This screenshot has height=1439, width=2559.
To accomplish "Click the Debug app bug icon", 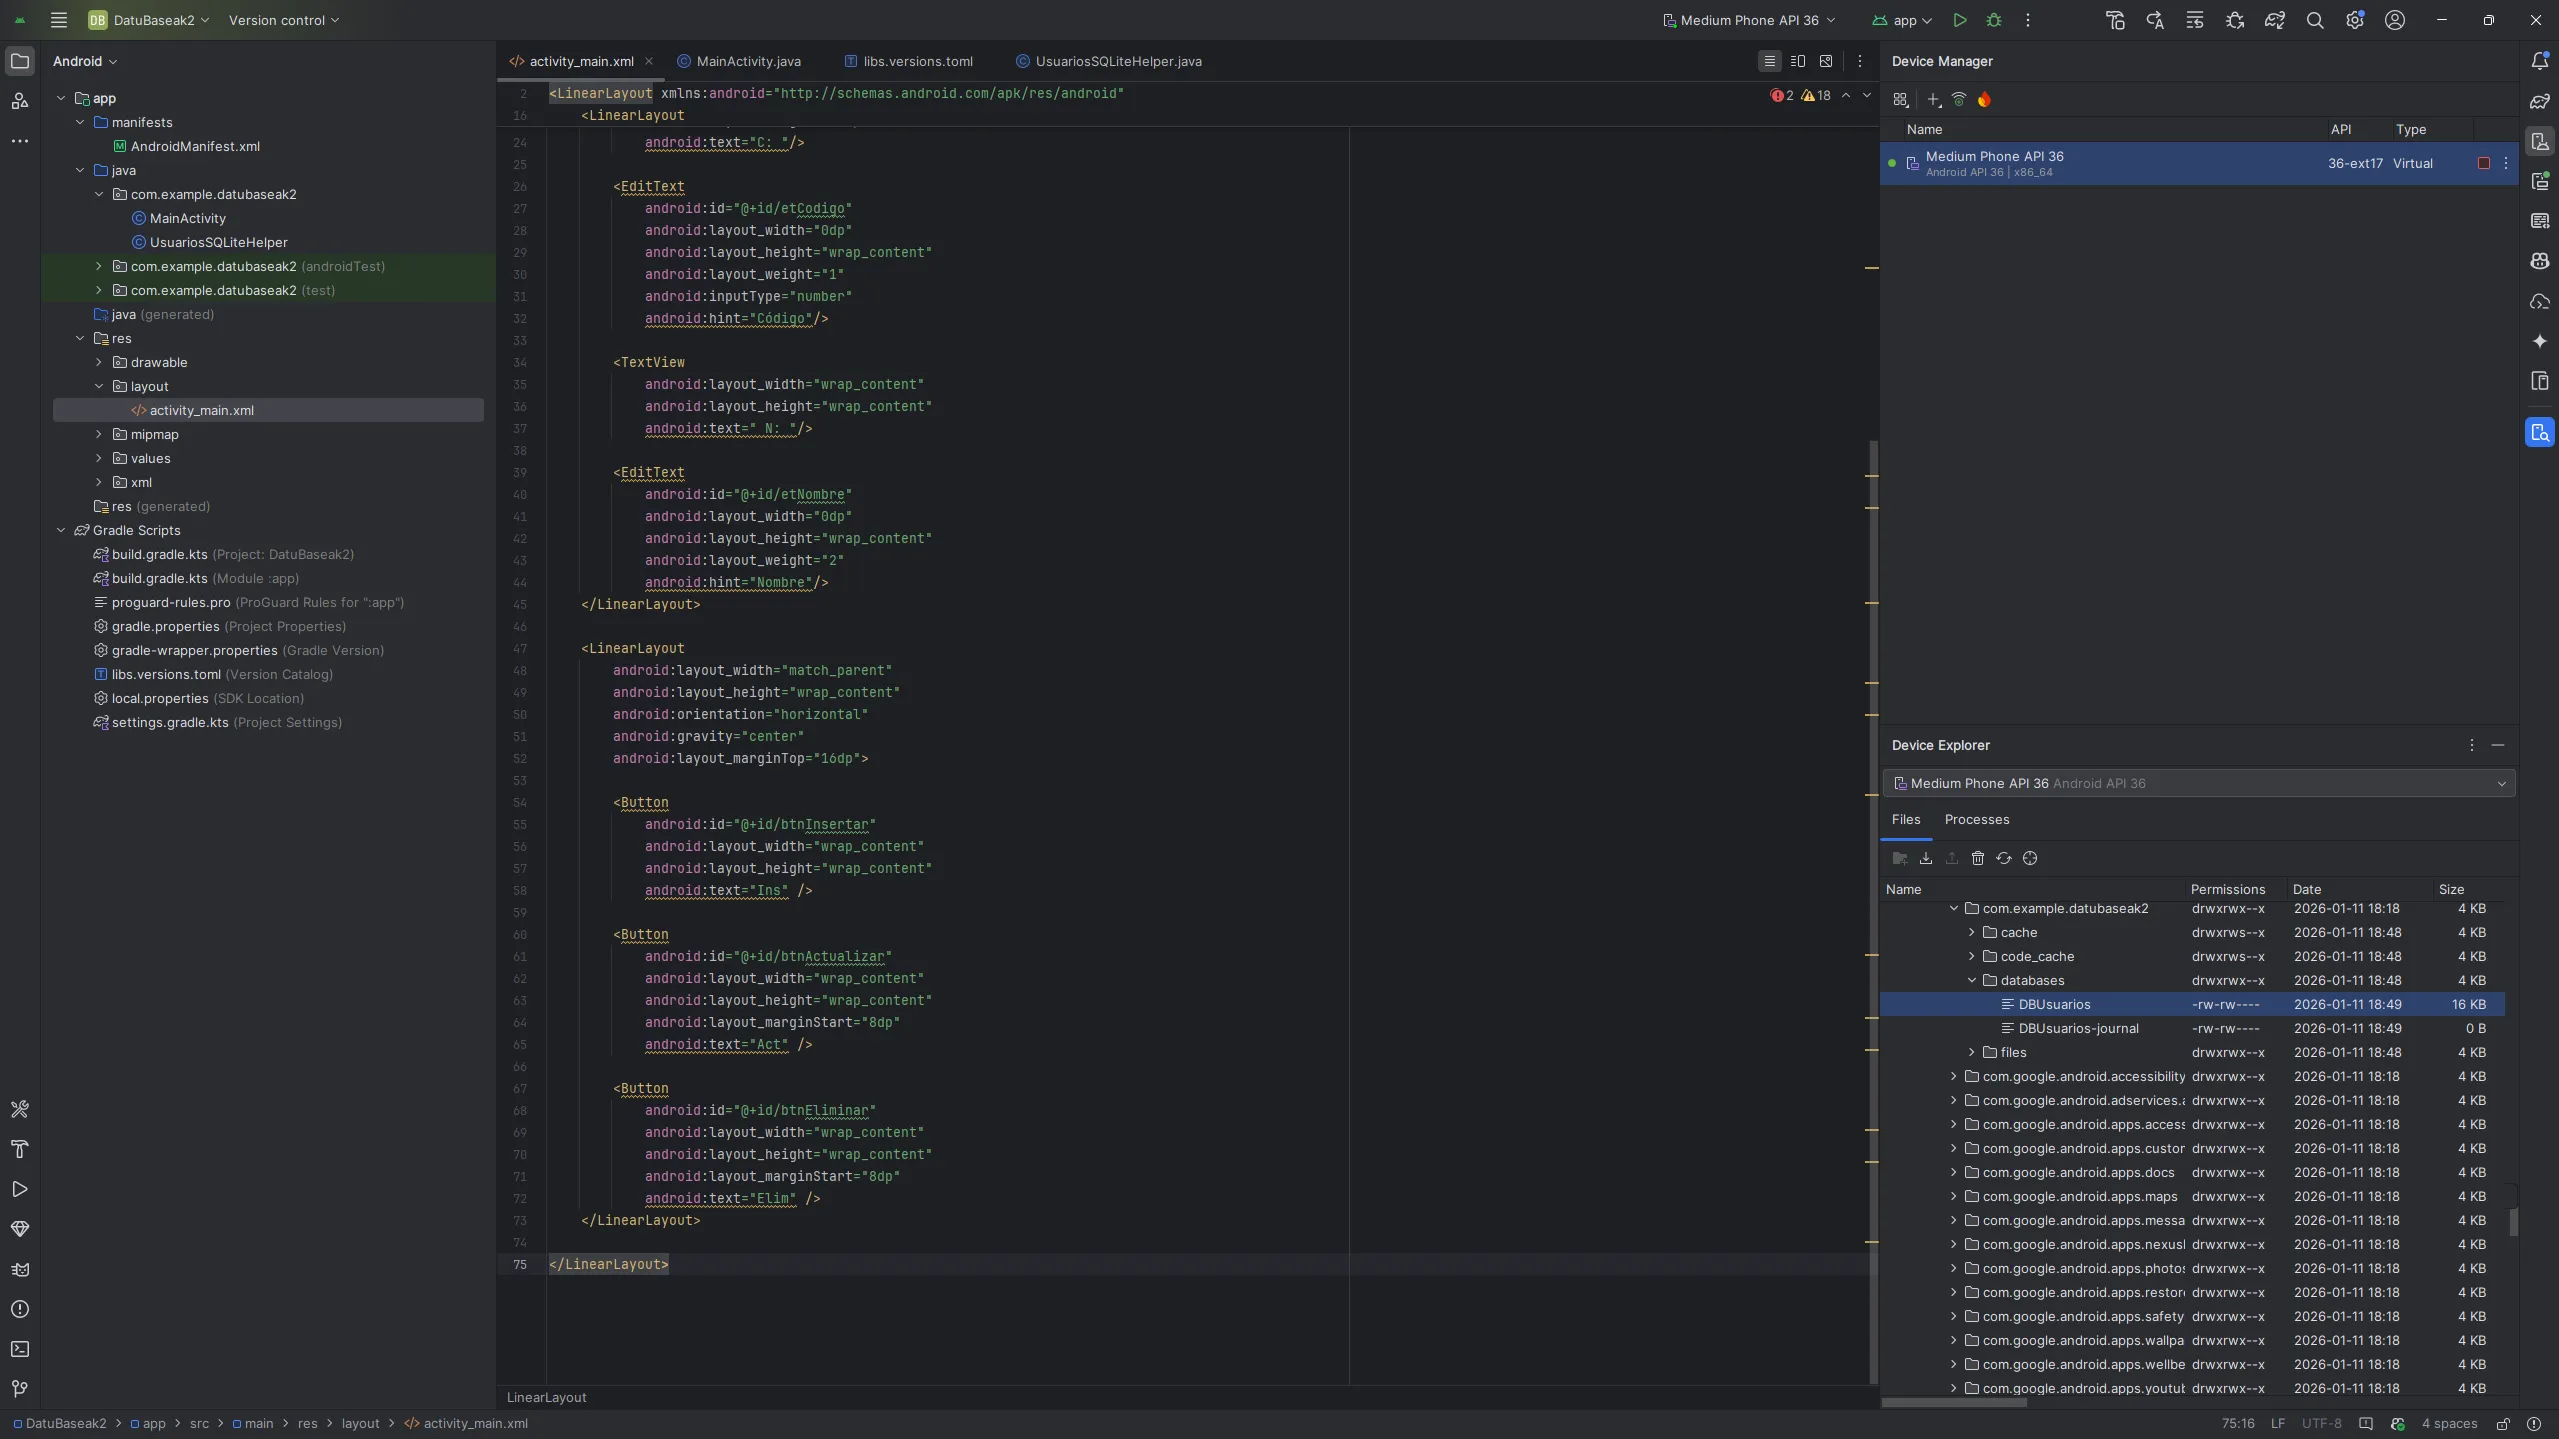I will (x=1993, y=20).
